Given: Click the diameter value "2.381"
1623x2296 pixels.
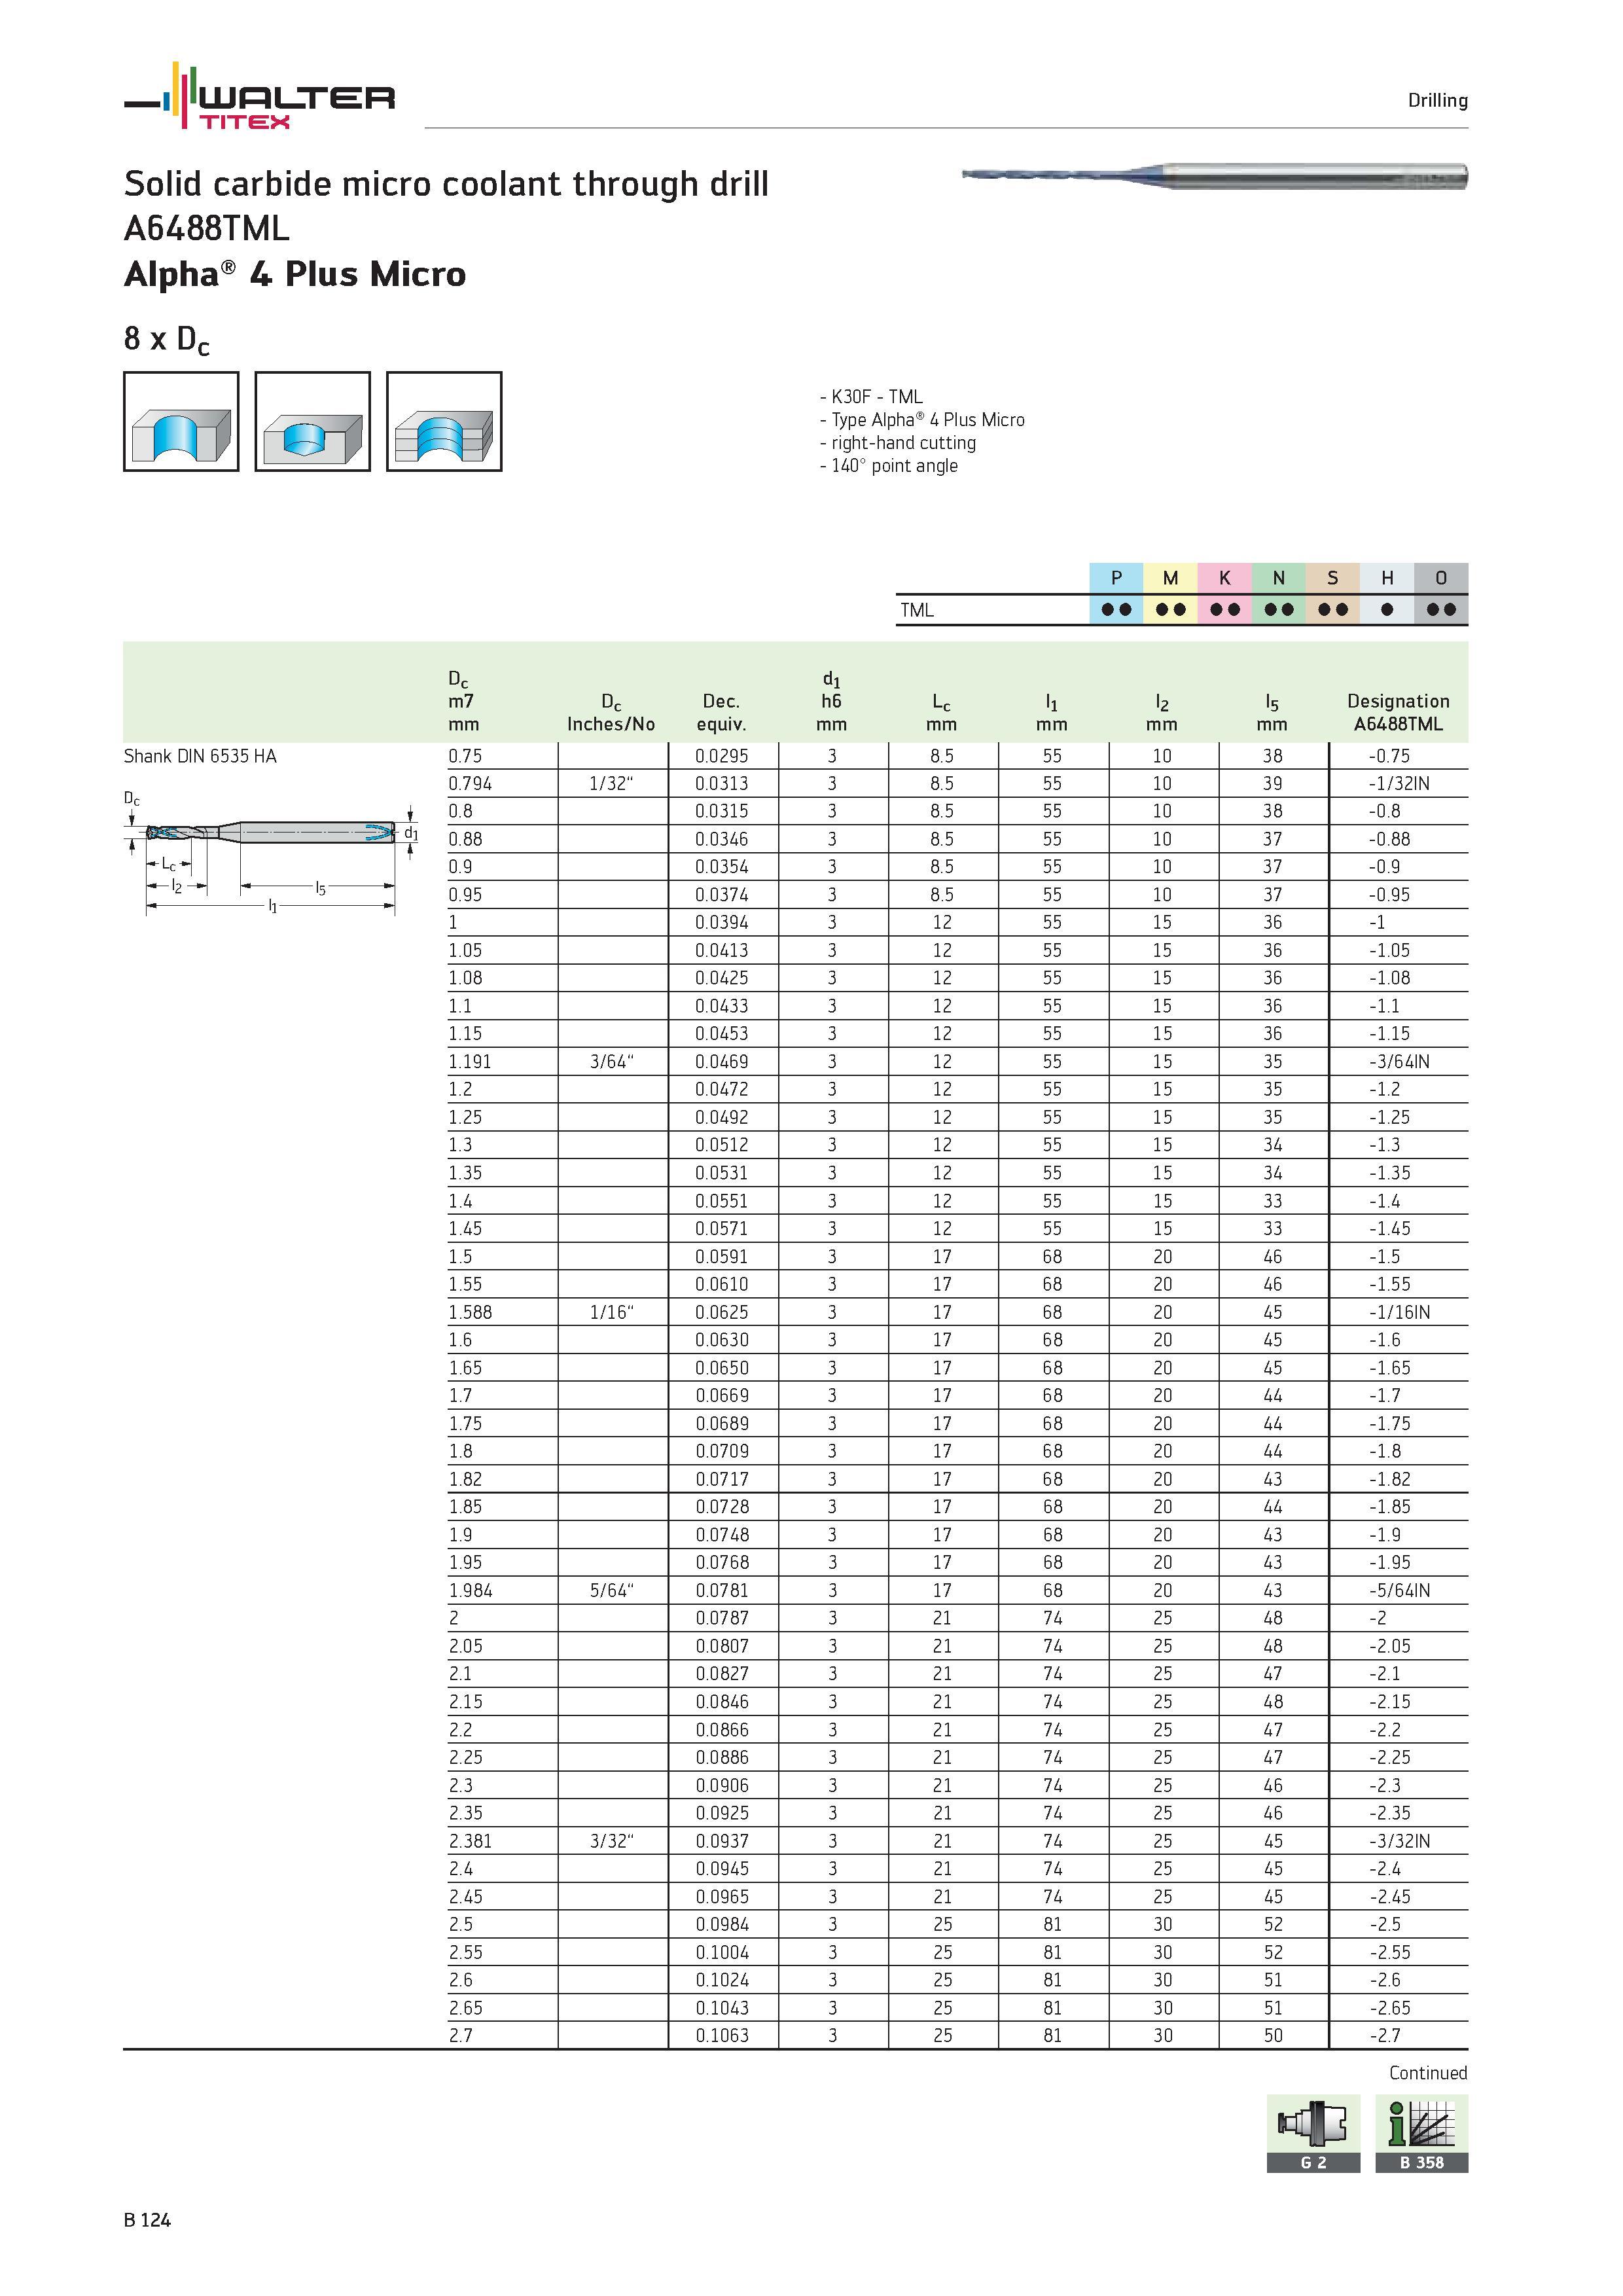Looking at the screenshot, I should tap(470, 1841).
